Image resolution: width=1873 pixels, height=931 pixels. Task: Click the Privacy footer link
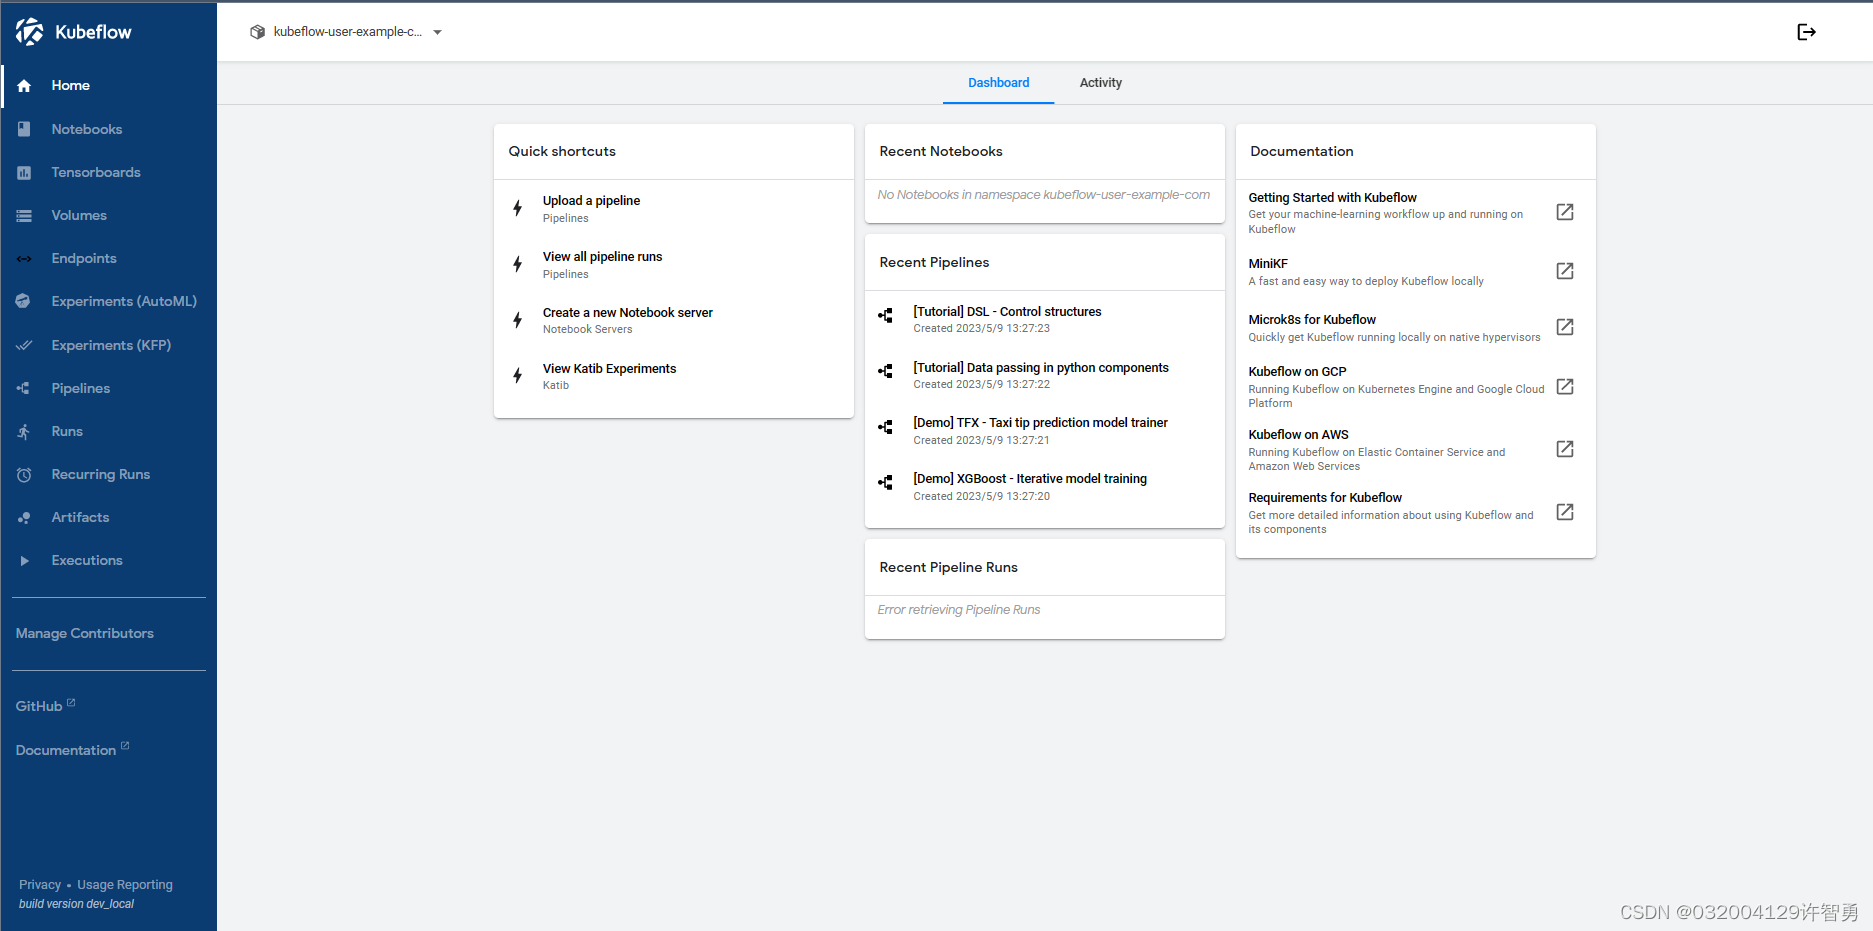40,885
